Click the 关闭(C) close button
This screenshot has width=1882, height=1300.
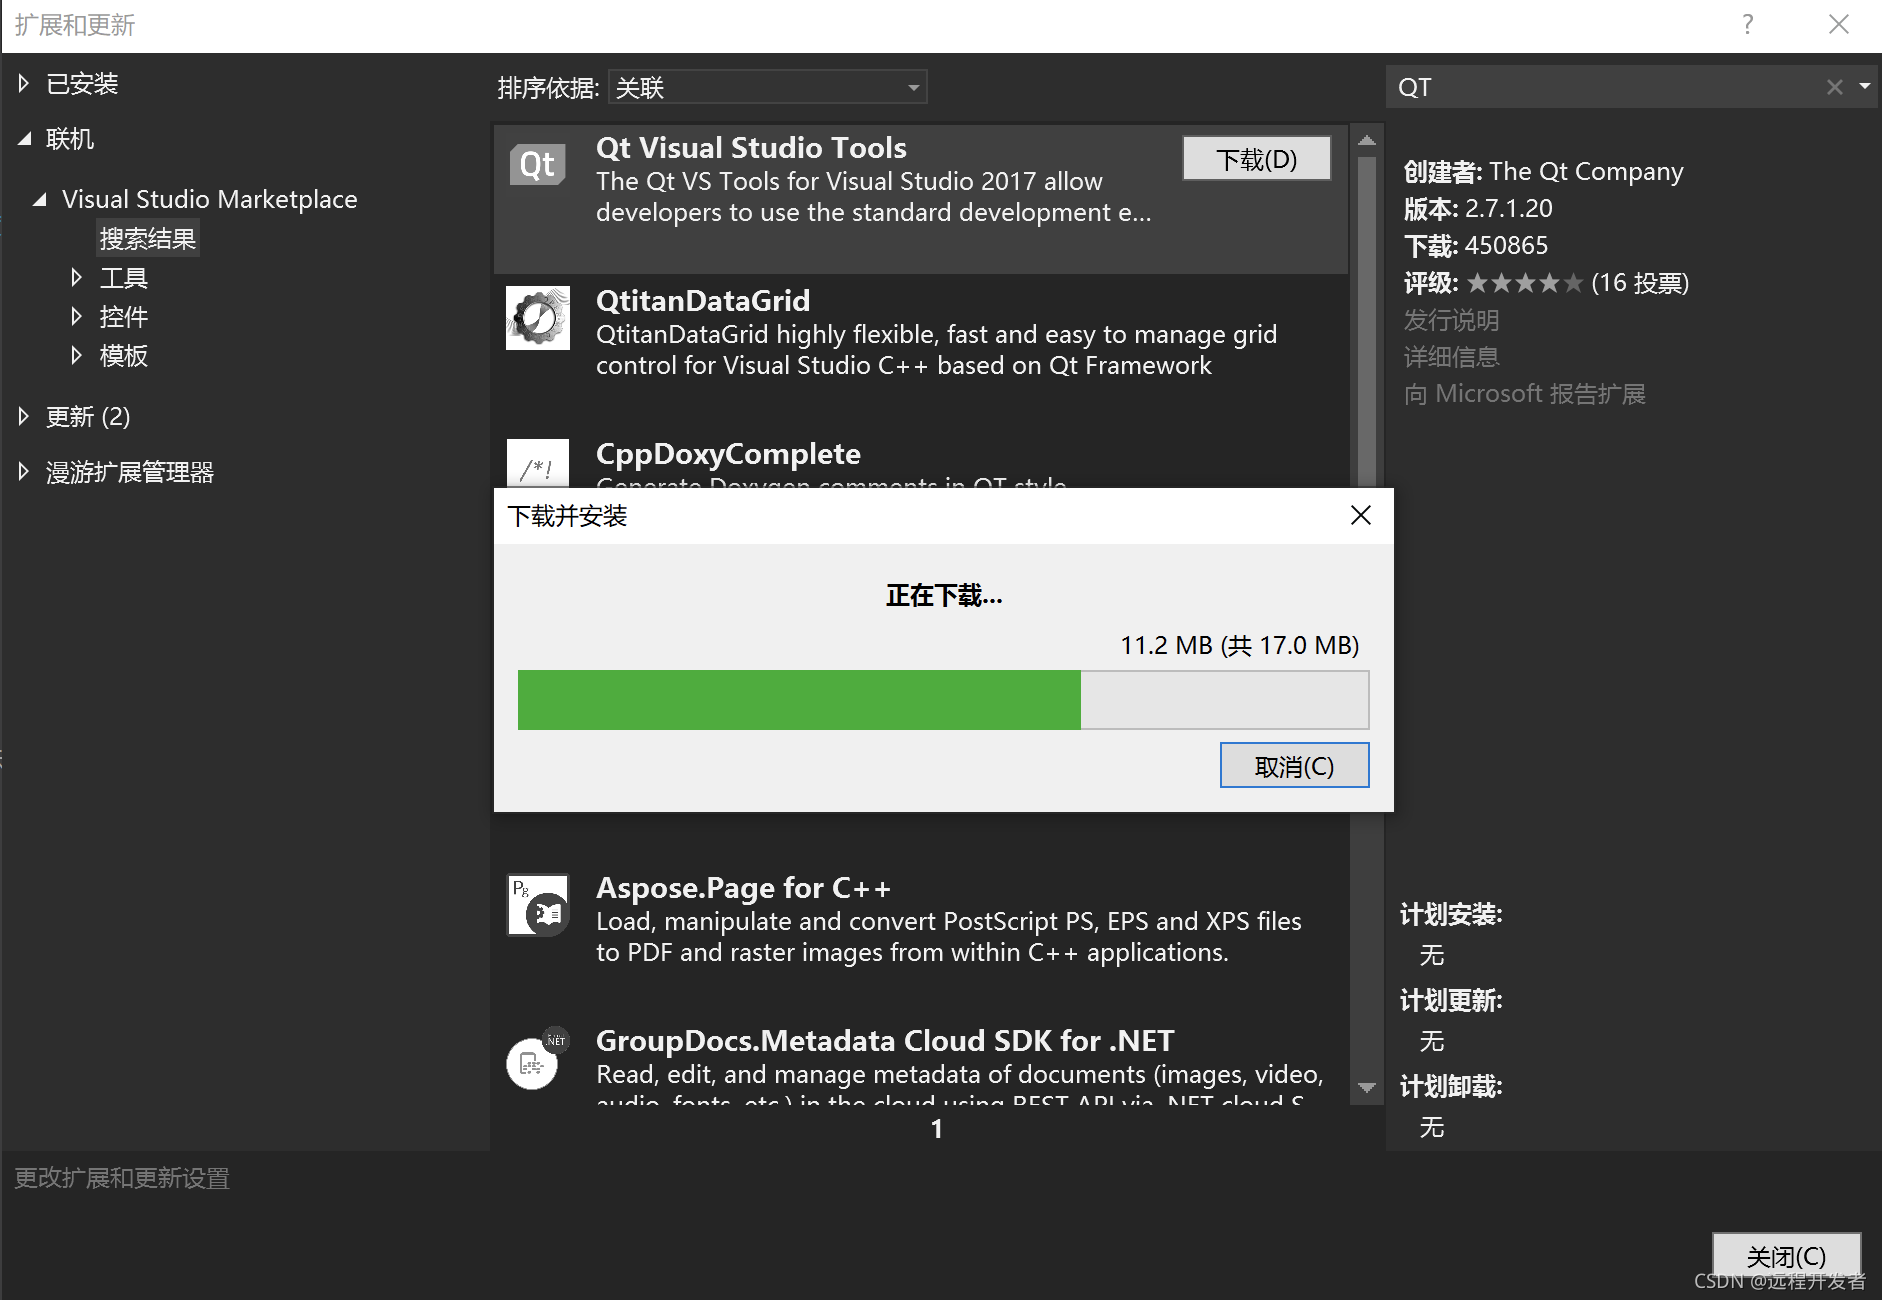pyautogui.click(x=1786, y=1256)
